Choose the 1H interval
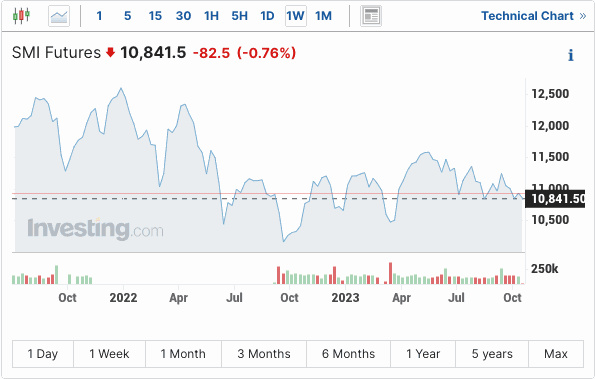Image resolution: width=595 pixels, height=379 pixels. [x=211, y=16]
